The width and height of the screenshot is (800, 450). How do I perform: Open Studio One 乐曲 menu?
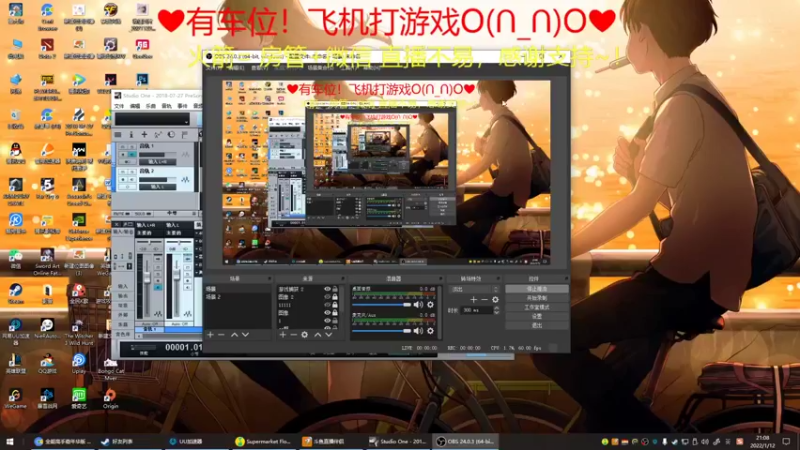click(x=151, y=106)
